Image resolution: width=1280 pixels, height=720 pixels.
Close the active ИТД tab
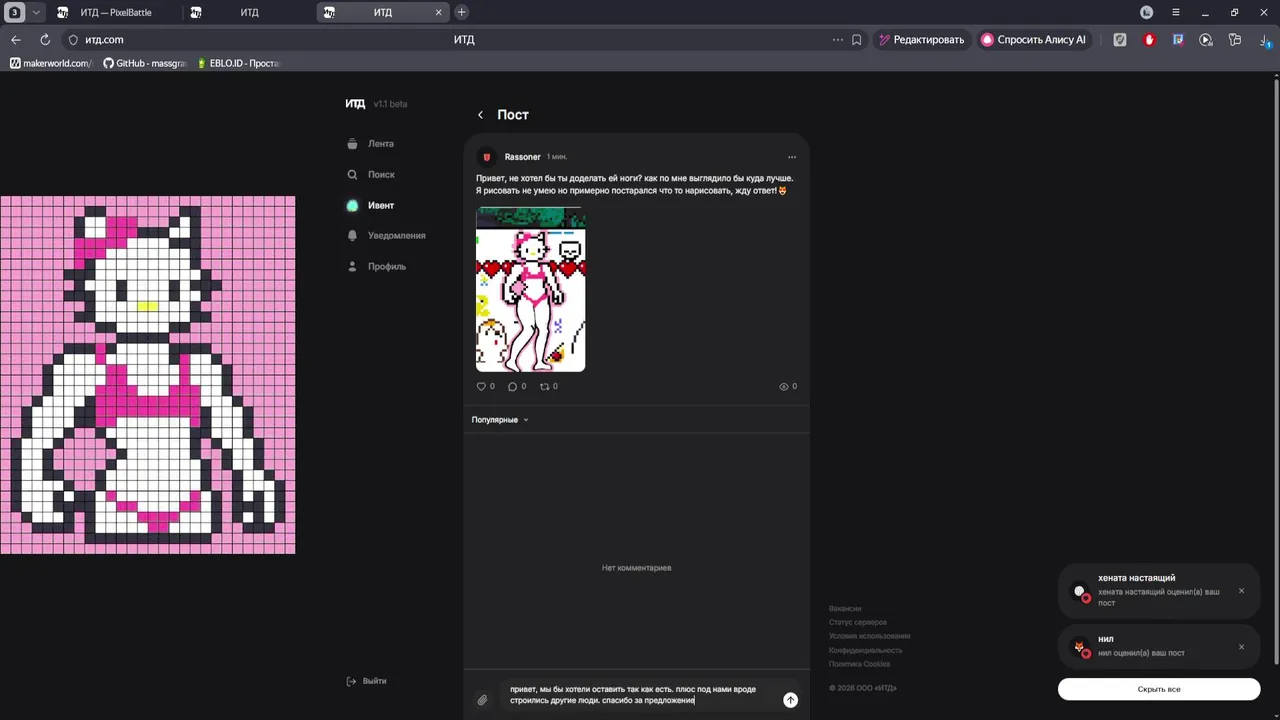[x=438, y=12]
